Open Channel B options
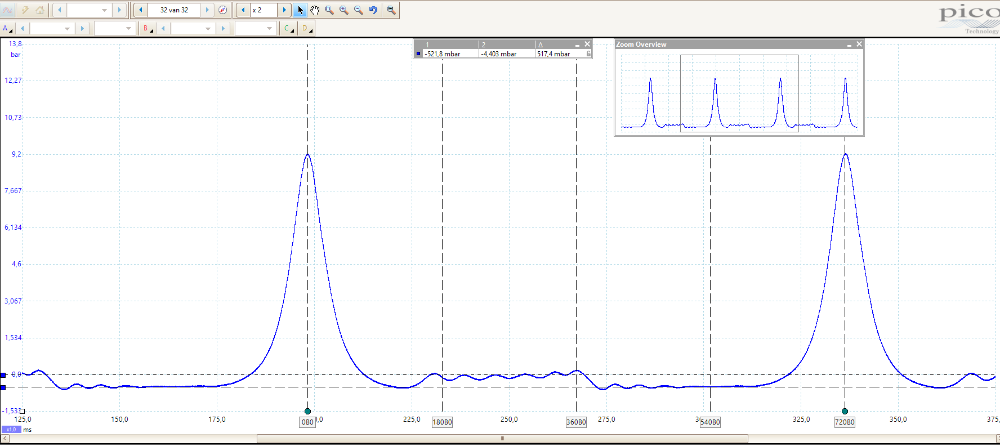The width and height of the screenshot is (1000, 445). [148, 29]
